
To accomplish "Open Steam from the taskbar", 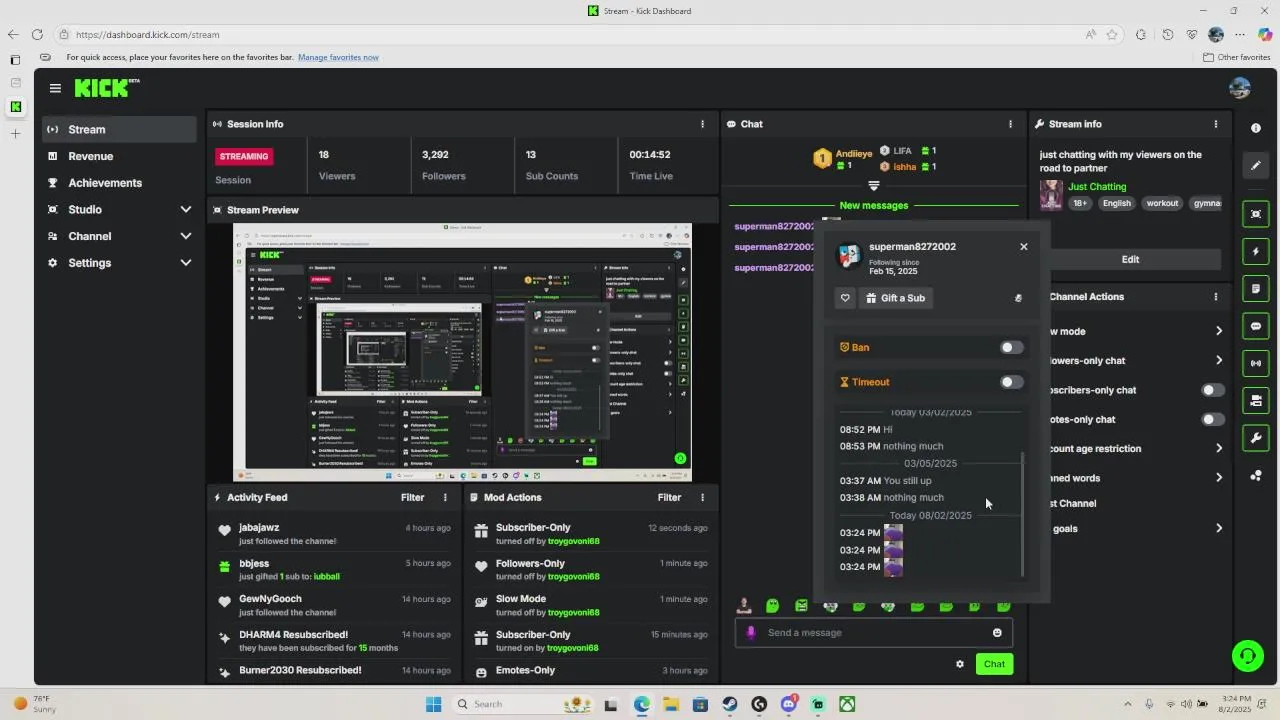I will [x=730, y=704].
